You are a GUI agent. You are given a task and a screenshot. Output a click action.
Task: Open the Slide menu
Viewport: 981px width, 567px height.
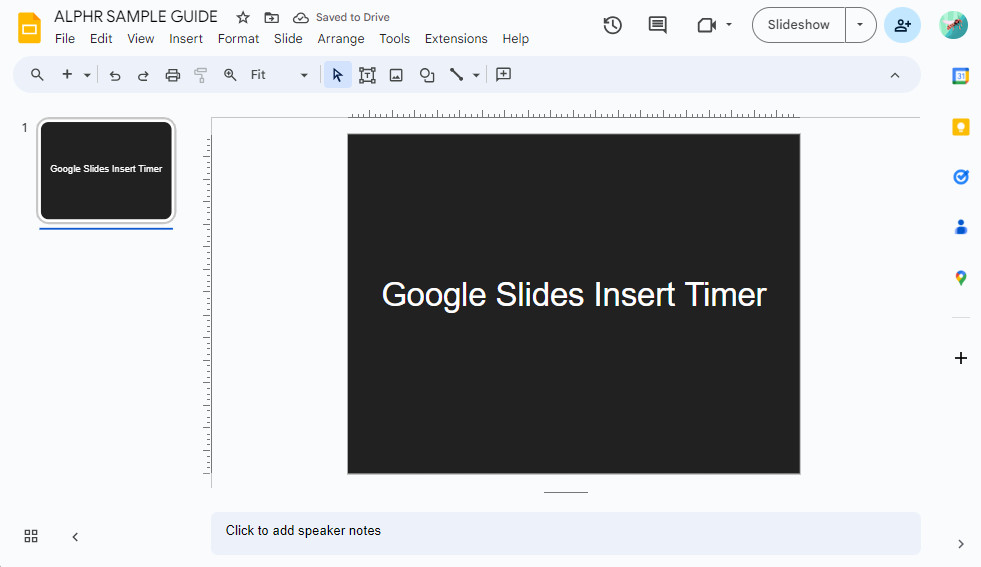pos(288,39)
